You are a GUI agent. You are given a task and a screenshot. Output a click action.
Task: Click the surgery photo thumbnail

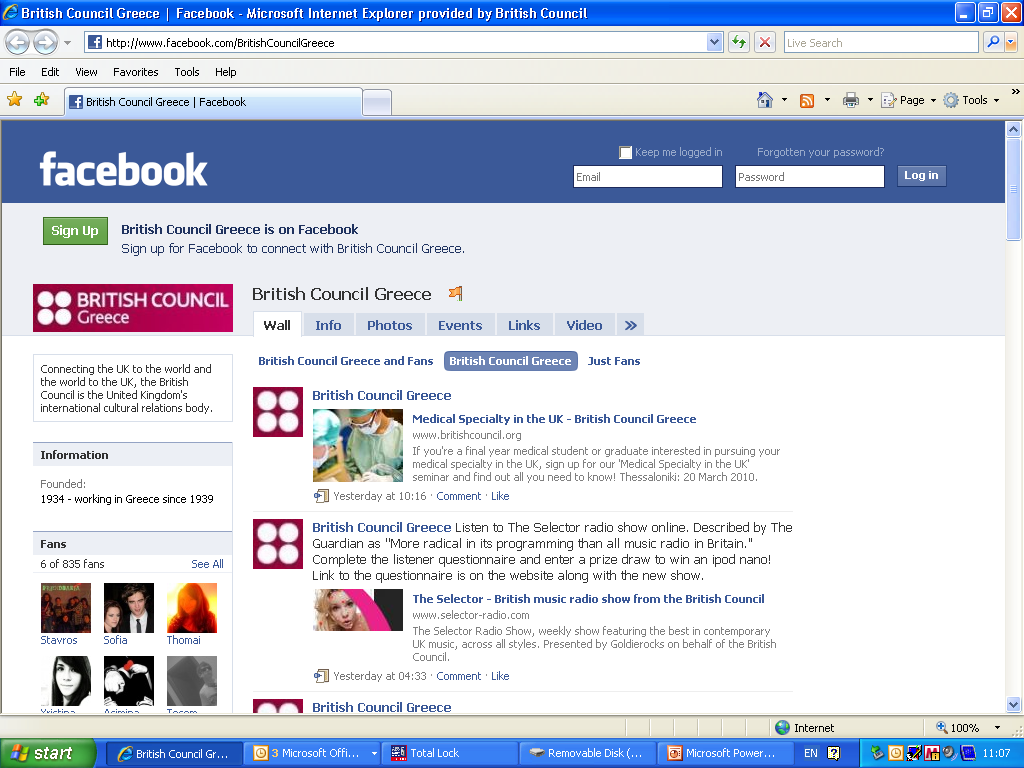358,445
